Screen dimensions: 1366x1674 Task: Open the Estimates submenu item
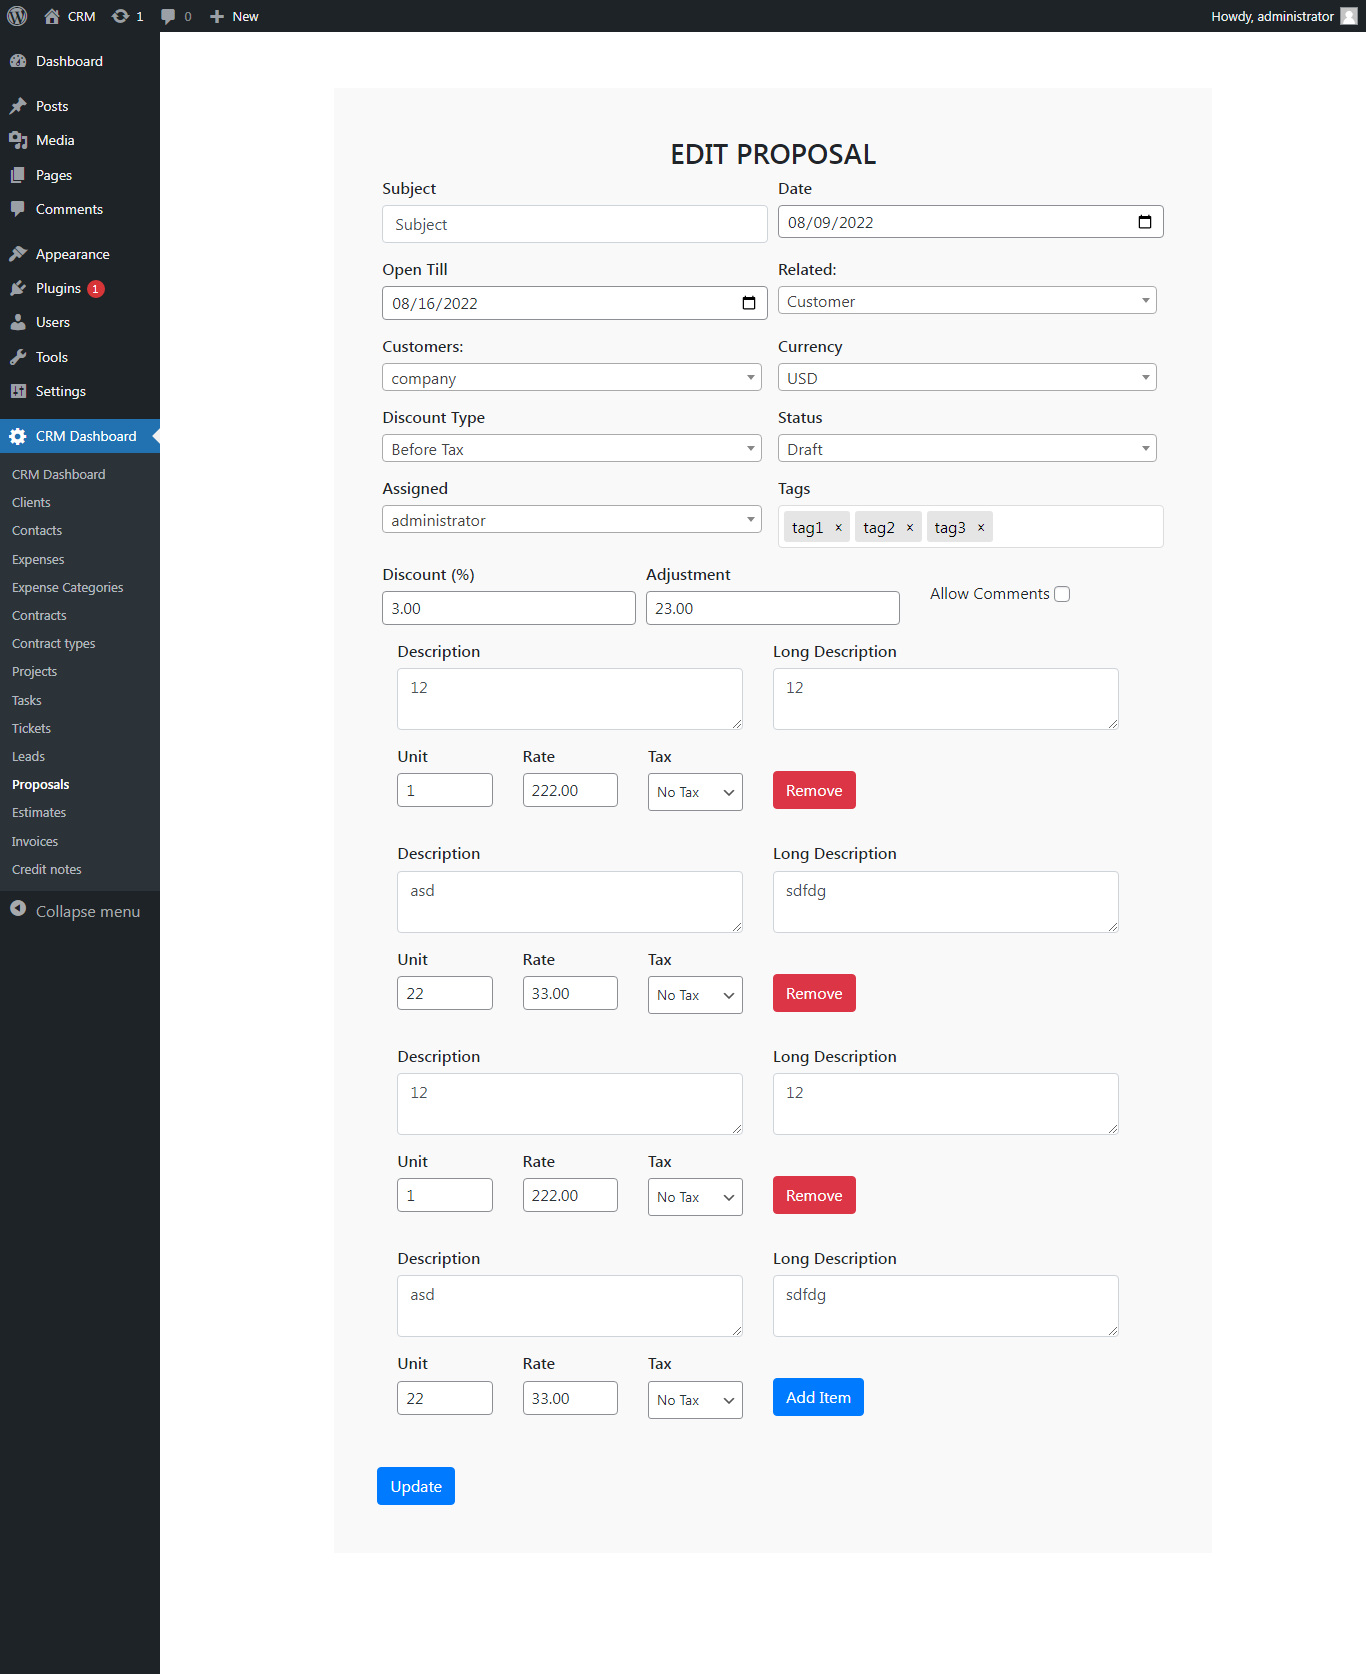coord(39,813)
